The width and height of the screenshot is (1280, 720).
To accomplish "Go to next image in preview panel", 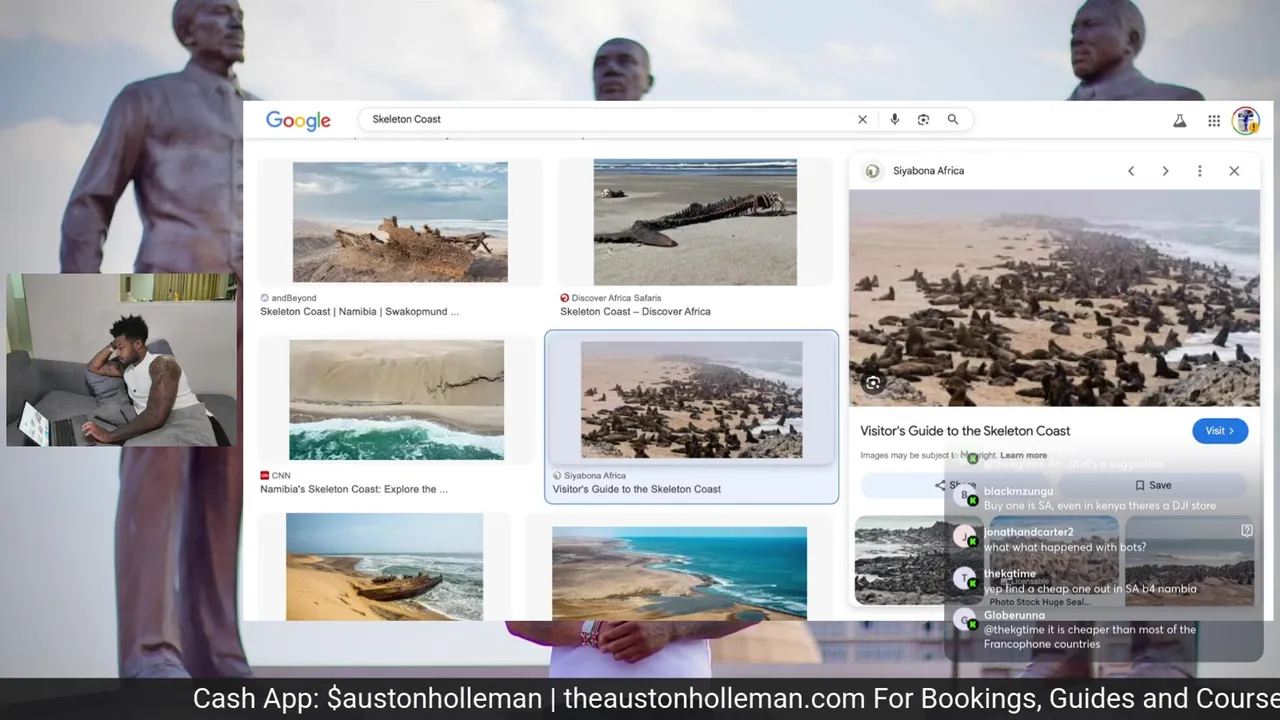I will tap(1165, 171).
